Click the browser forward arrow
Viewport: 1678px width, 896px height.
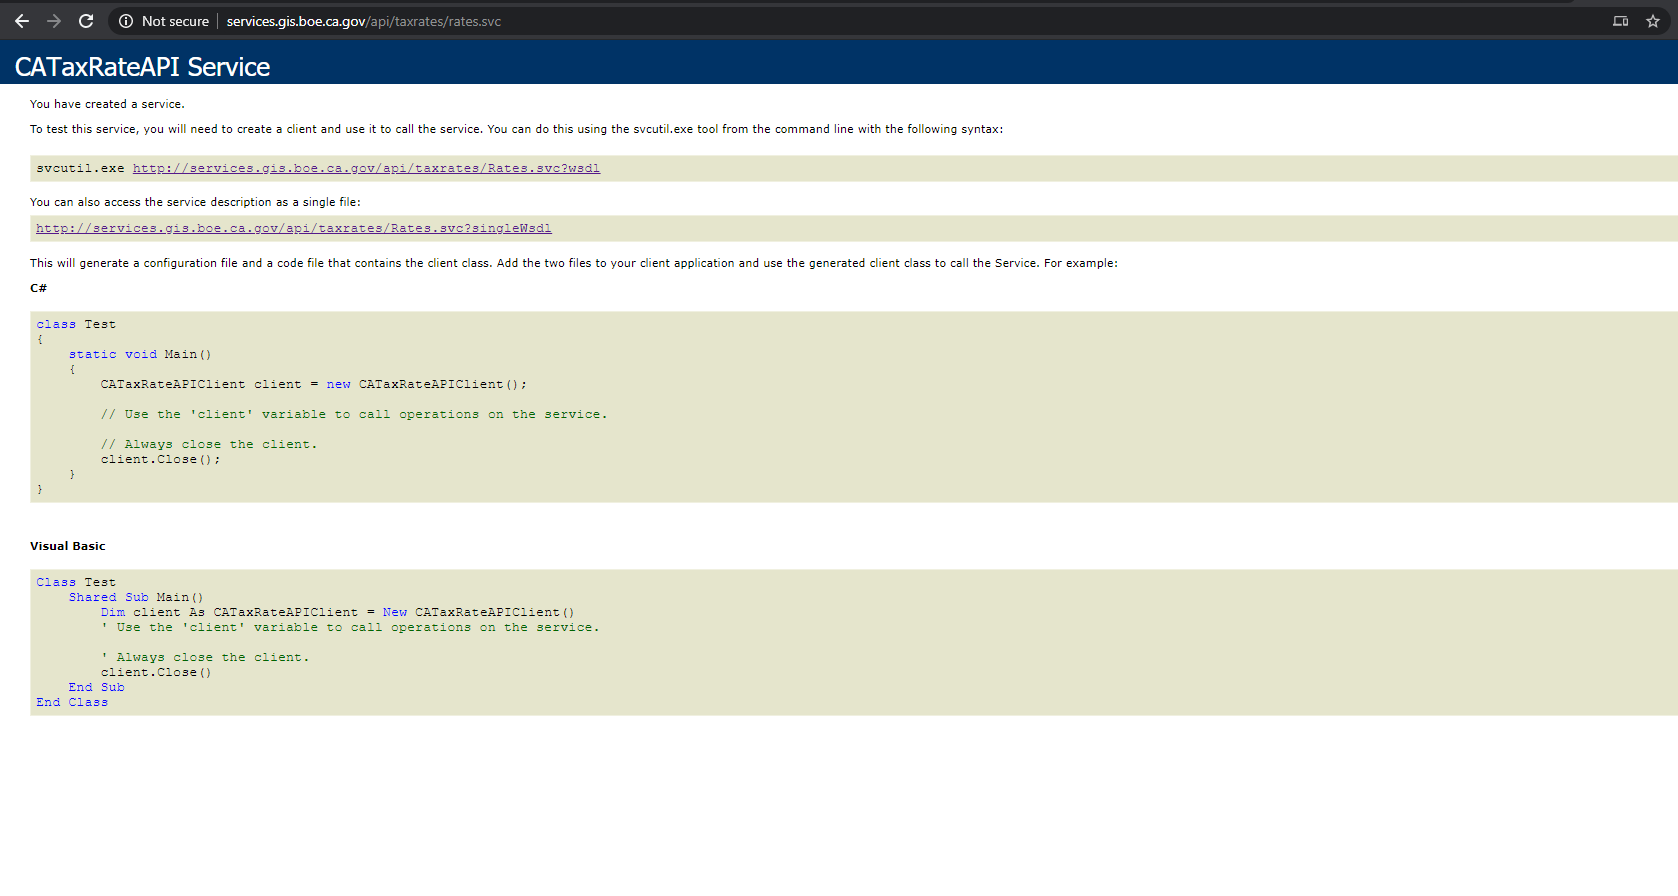coord(54,21)
